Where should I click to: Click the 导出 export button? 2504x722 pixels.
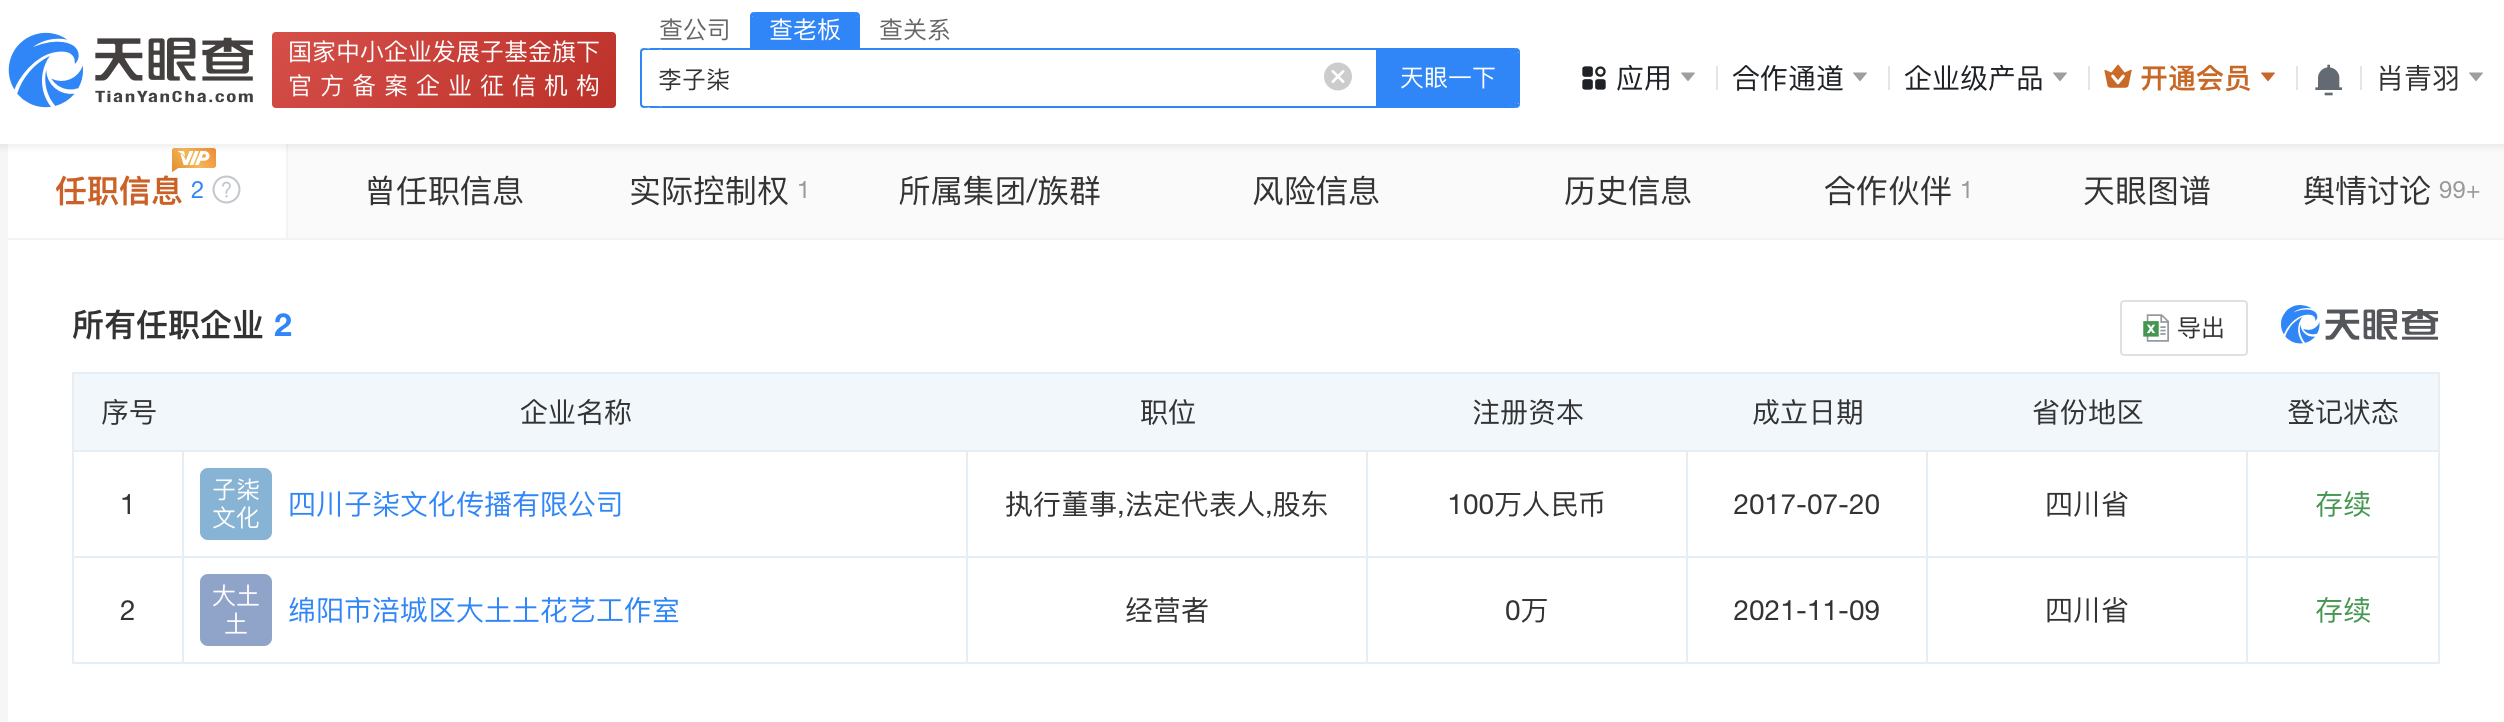click(2183, 328)
